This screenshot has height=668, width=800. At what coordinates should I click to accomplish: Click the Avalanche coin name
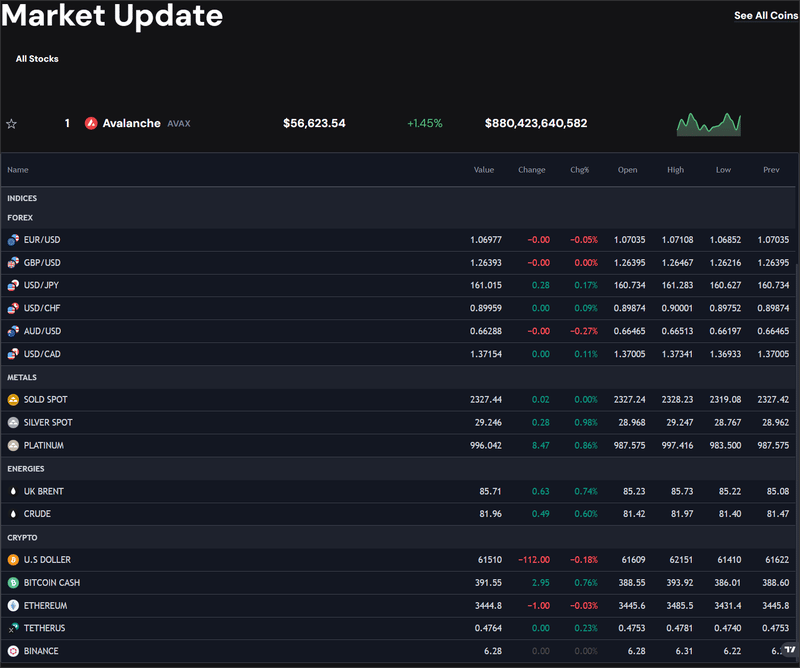(x=131, y=123)
